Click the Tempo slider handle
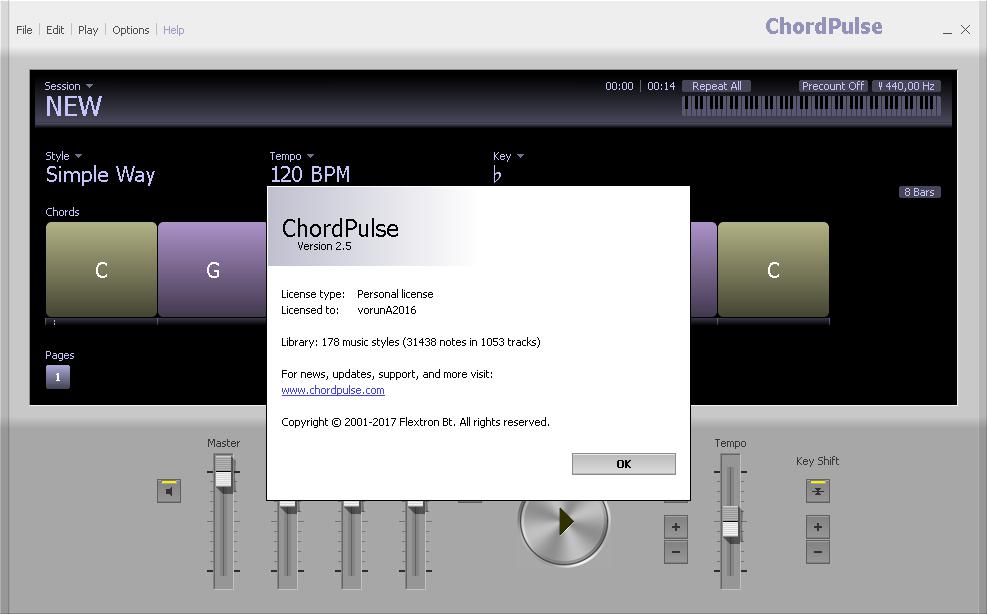The image size is (987, 614). (x=730, y=521)
